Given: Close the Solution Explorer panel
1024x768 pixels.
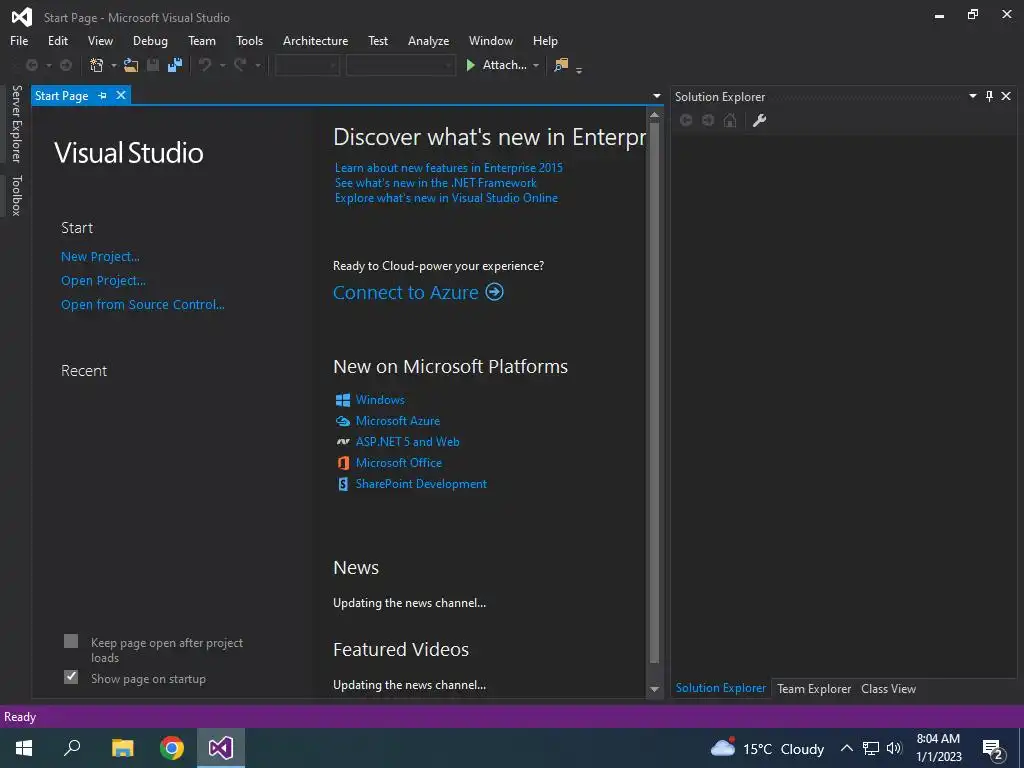Looking at the screenshot, I should 1006,96.
